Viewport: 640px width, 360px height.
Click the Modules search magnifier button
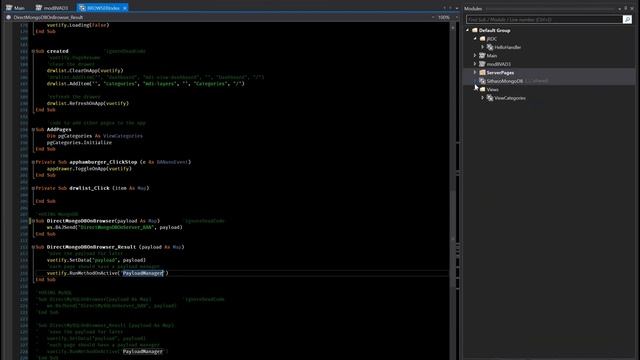[x=627, y=19]
